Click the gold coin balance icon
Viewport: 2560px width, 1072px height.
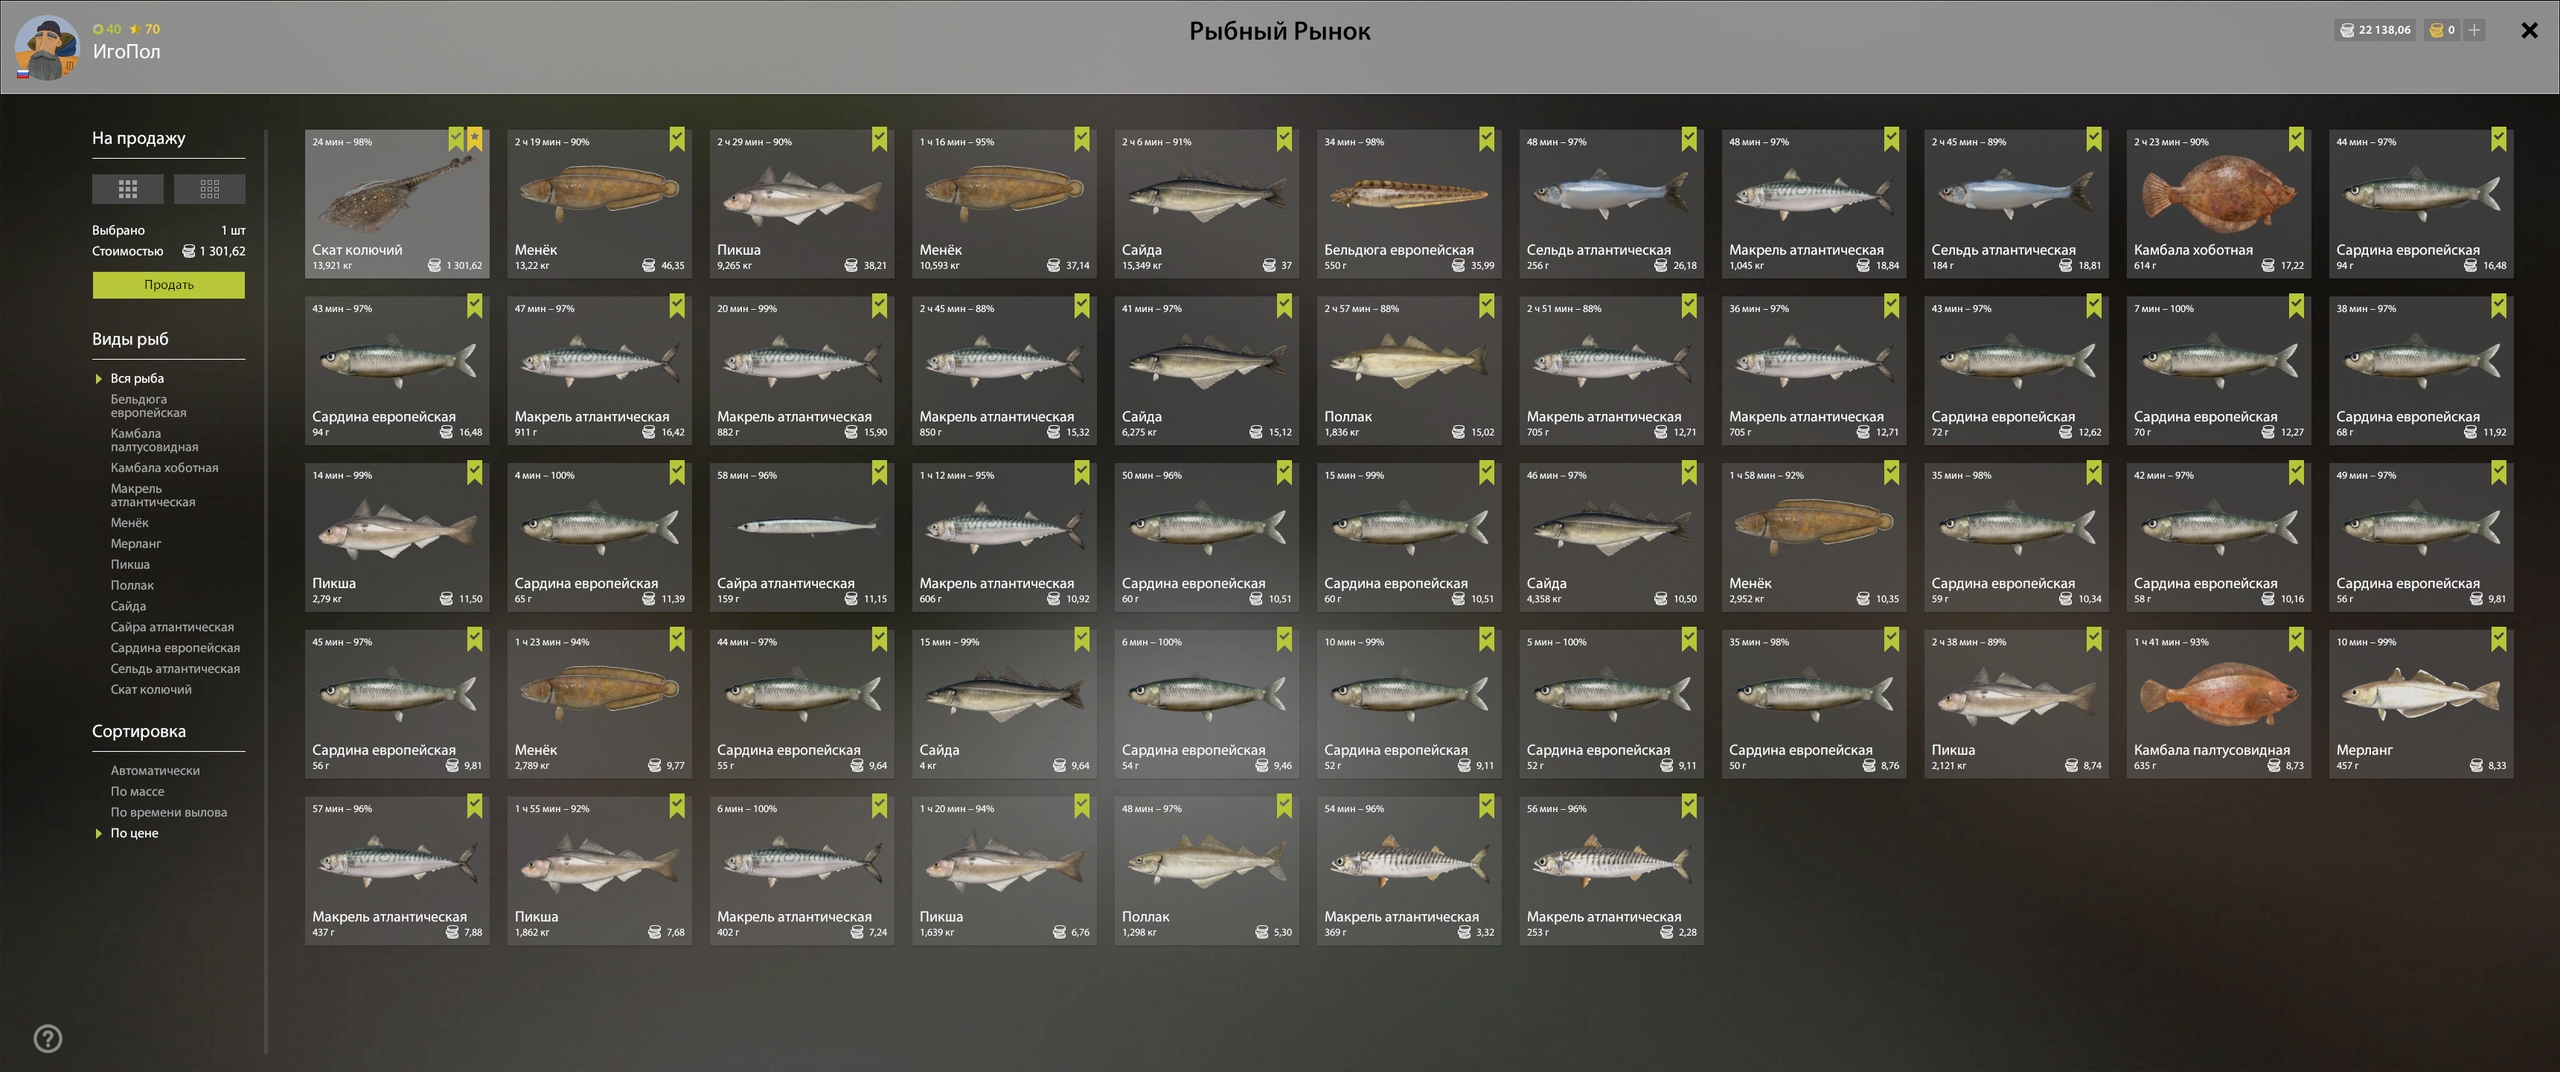tap(2436, 30)
